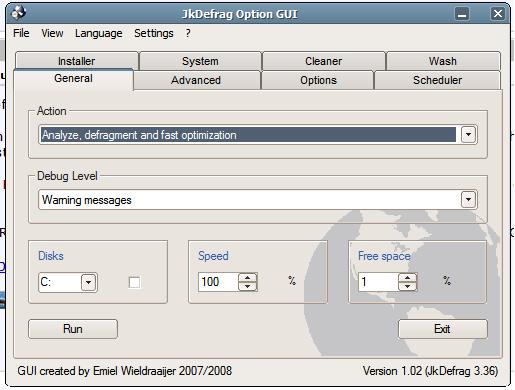Click the Warning messages combo box
Viewport: 515px width, 390px height.
coord(258,200)
